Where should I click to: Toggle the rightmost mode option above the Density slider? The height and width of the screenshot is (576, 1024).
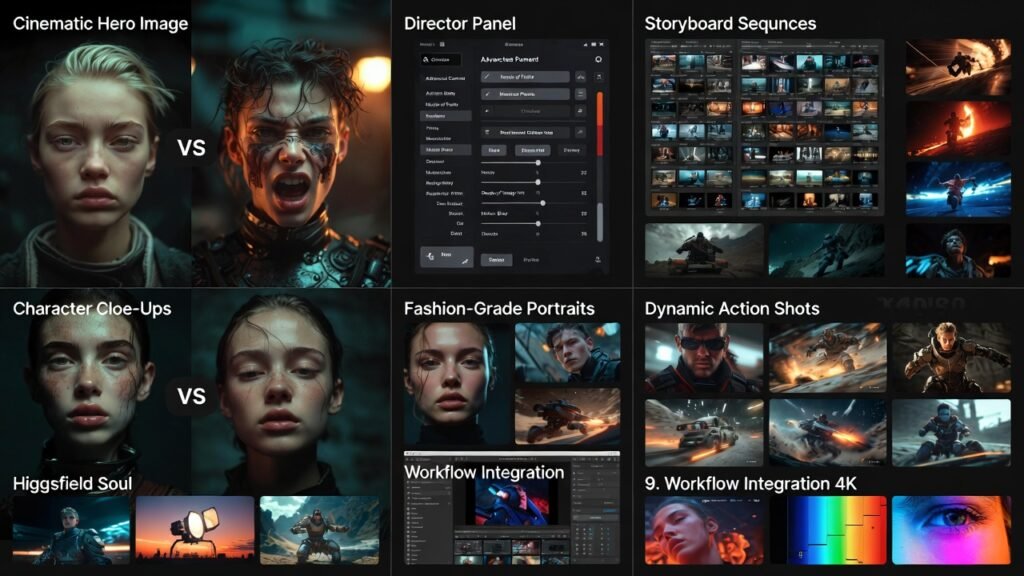coord(571,151)
